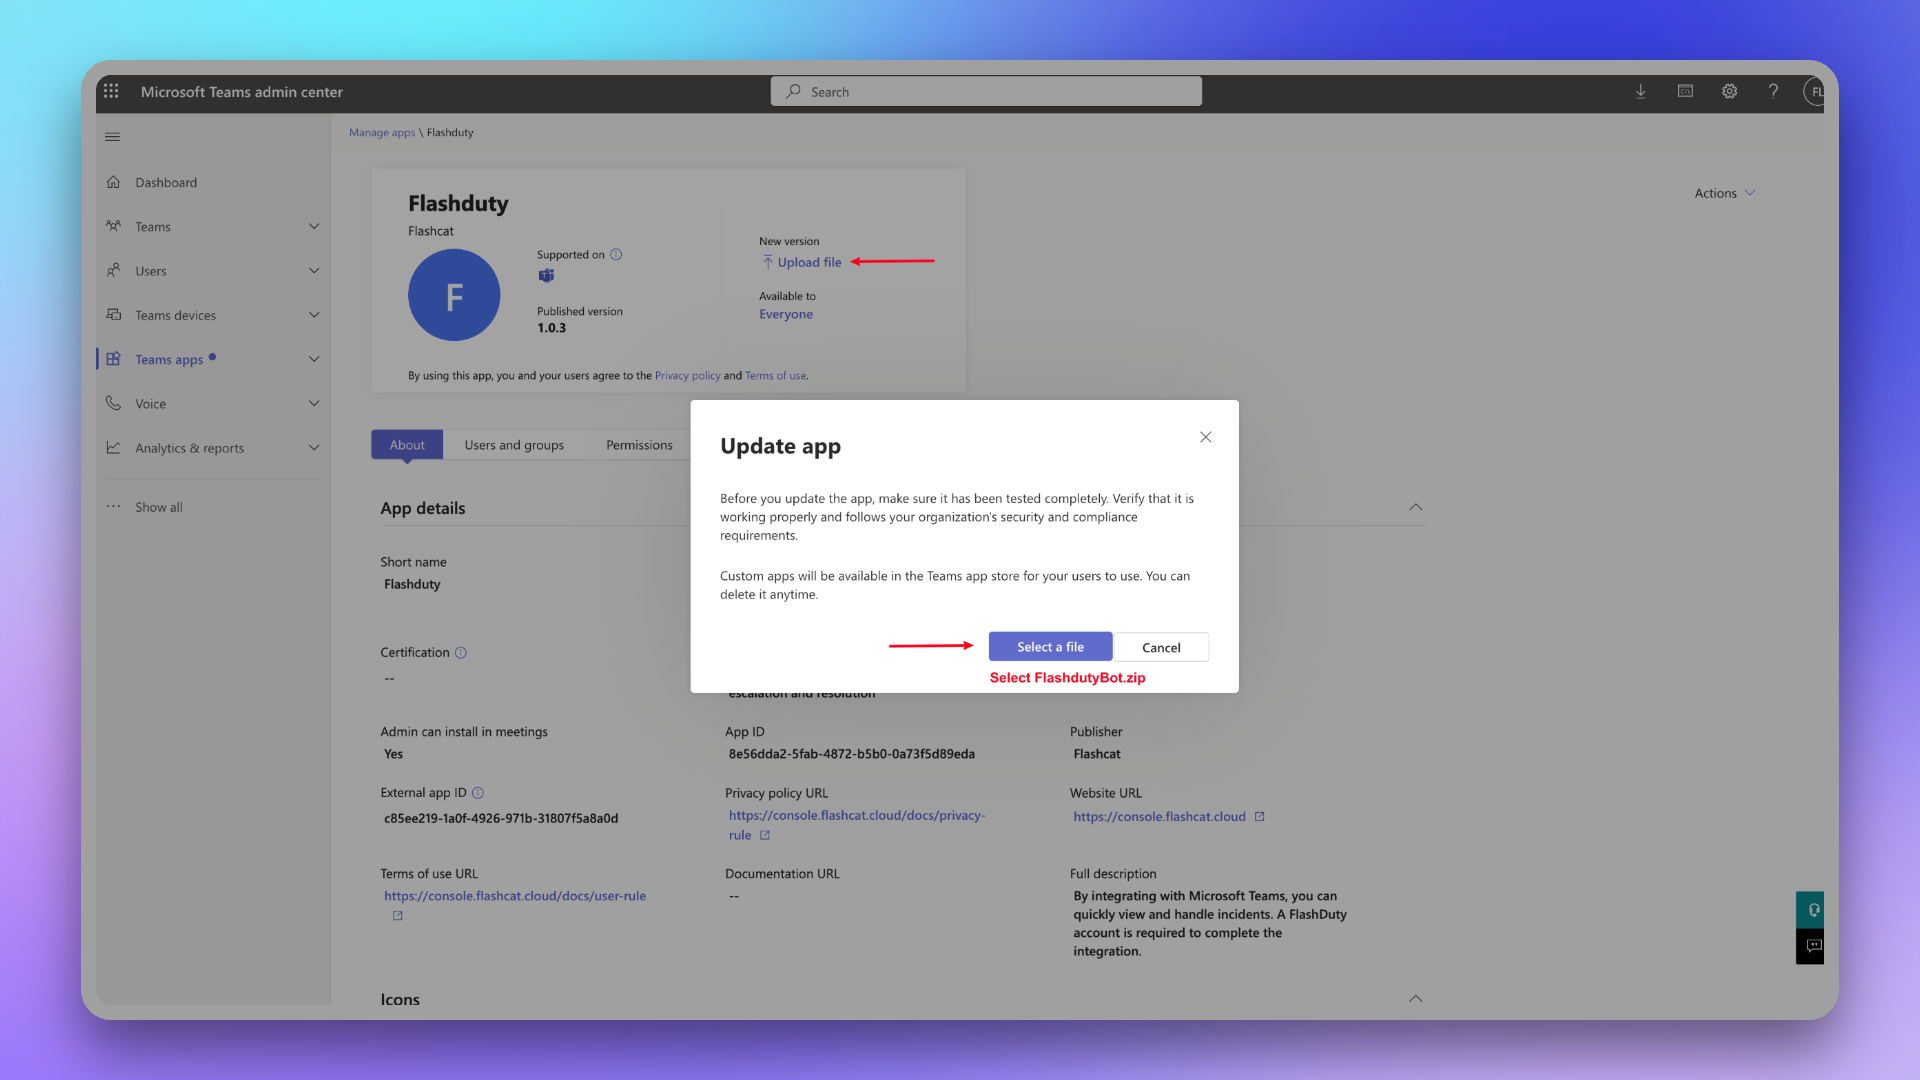Image resolution: width=1920 pixels, height=1080 pixels.
Task: Open settings gear in top bar
Action: [x=1729, y=91]
